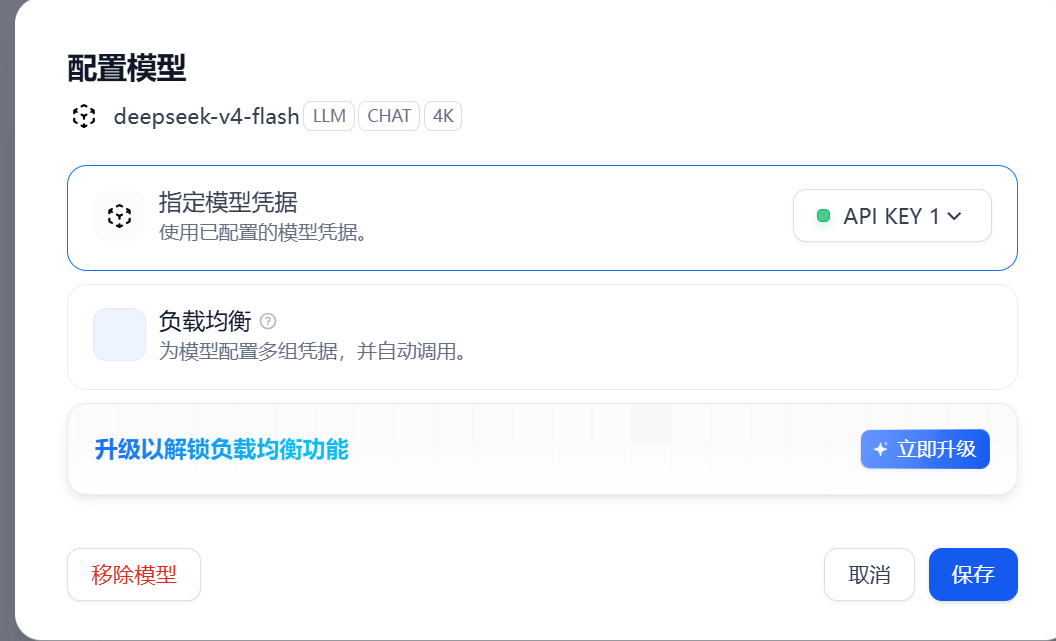Image resolution: width=1056 pixels, height=641 pixels.
Task: Click the DeepSeek icon in 指定模型凭据 card
Action: pos(119,216)
